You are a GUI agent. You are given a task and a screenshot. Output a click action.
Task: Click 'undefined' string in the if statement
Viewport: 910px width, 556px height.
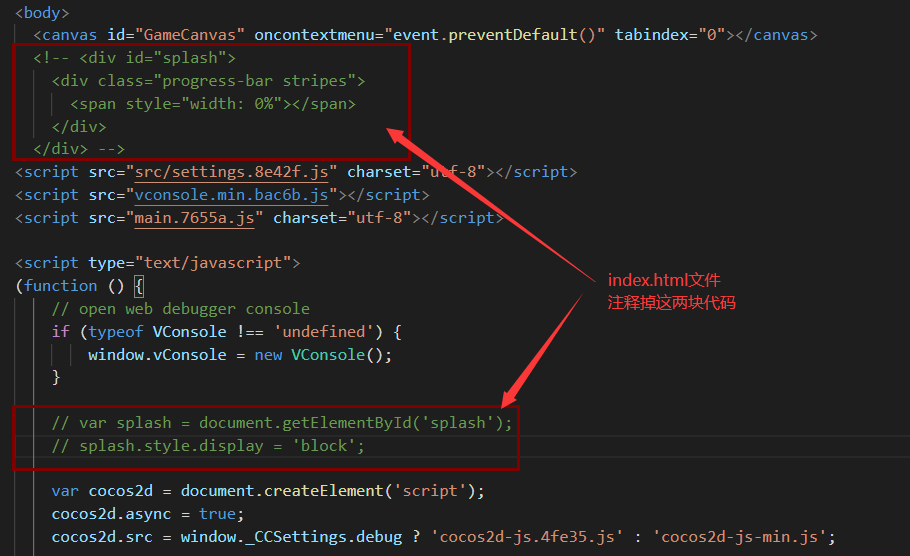click(324, 331)
